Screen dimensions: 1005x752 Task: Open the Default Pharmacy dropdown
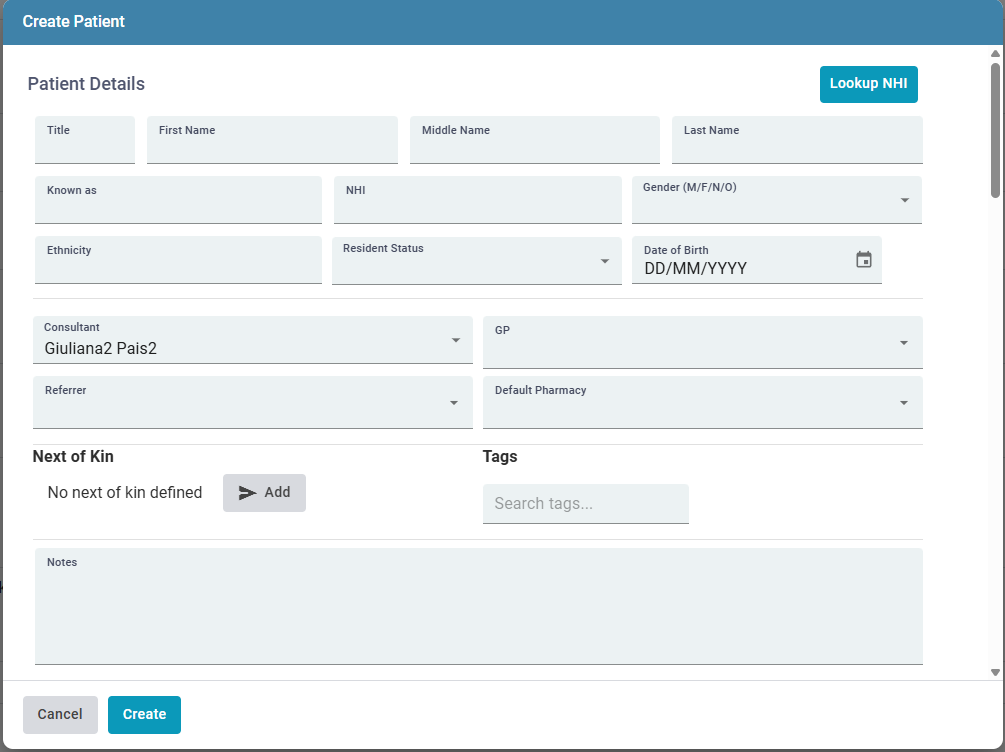(x=903, y=403)
